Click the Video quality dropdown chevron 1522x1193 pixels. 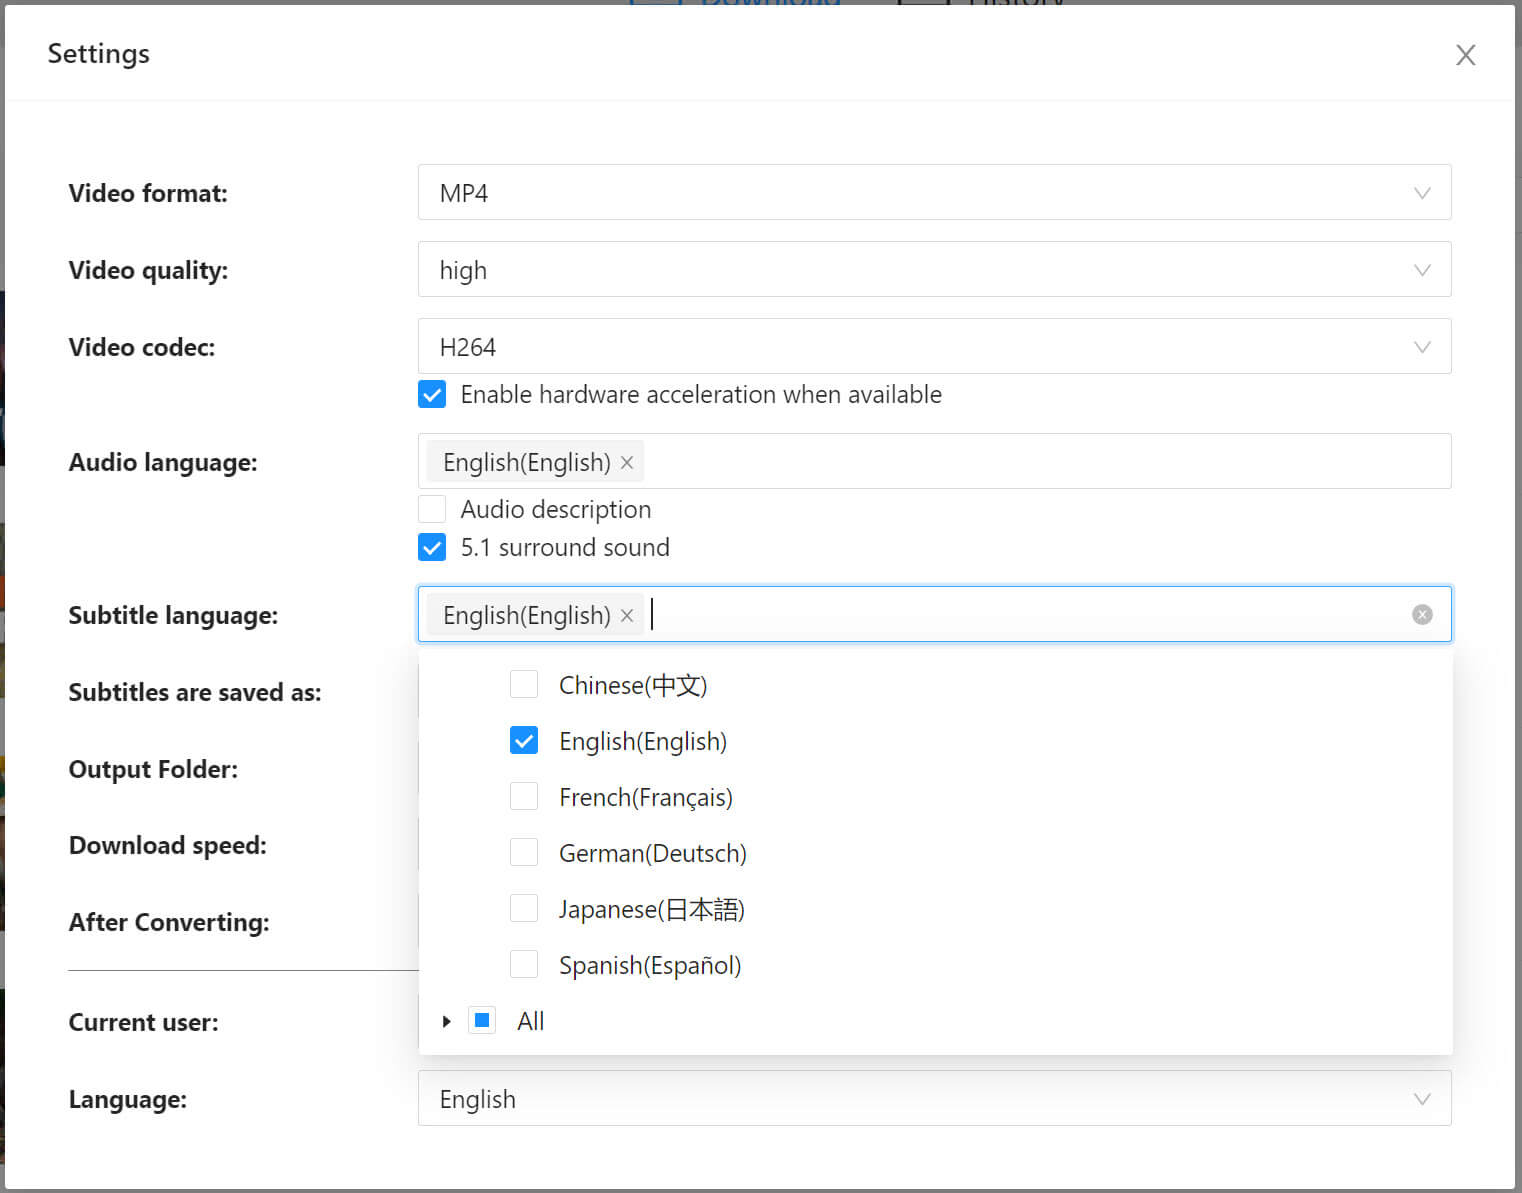(1421, 269)
